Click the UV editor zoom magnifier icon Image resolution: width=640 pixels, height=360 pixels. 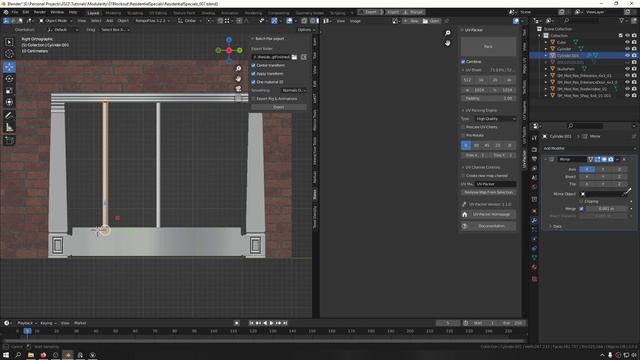click(x=448, y=33)
